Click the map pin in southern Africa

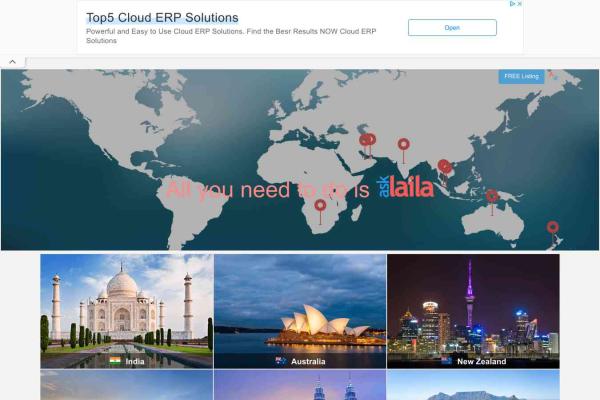[320, 207]
